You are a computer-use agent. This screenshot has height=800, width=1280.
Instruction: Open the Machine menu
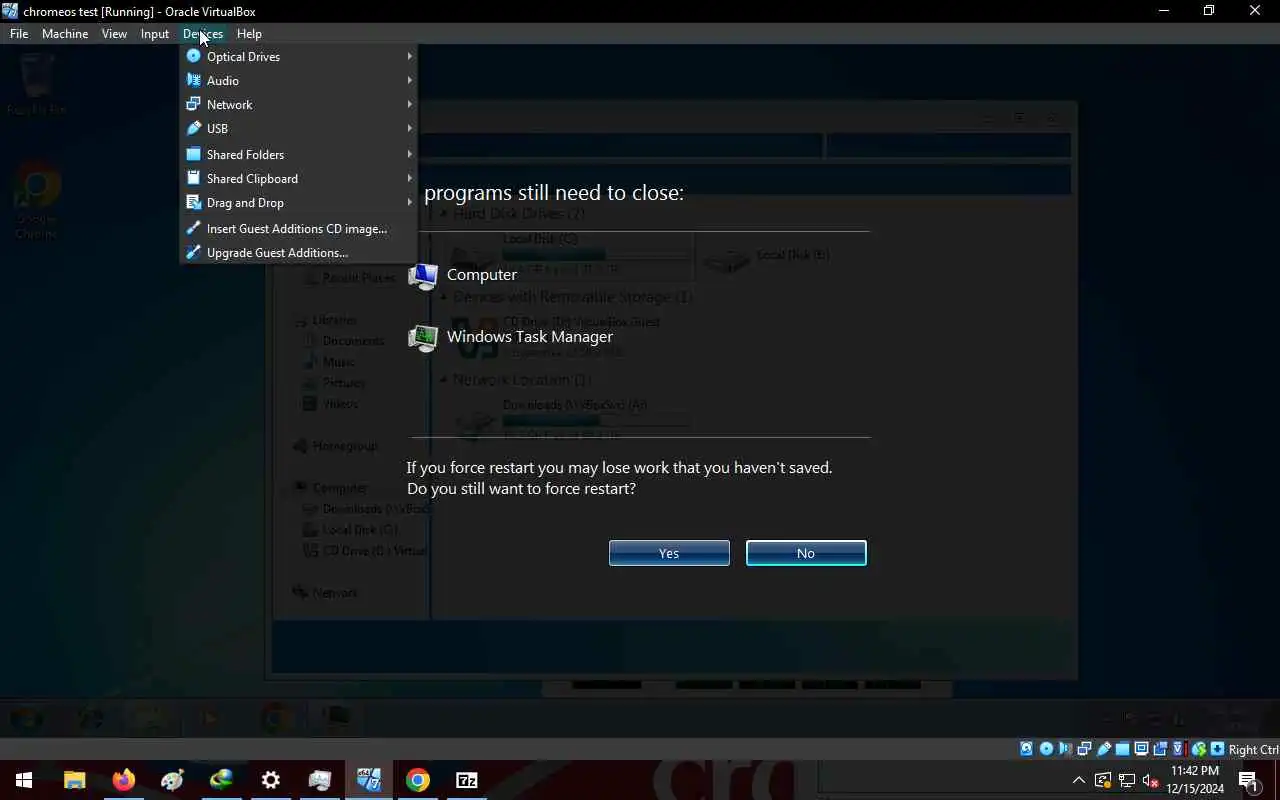tap(65, 33)
